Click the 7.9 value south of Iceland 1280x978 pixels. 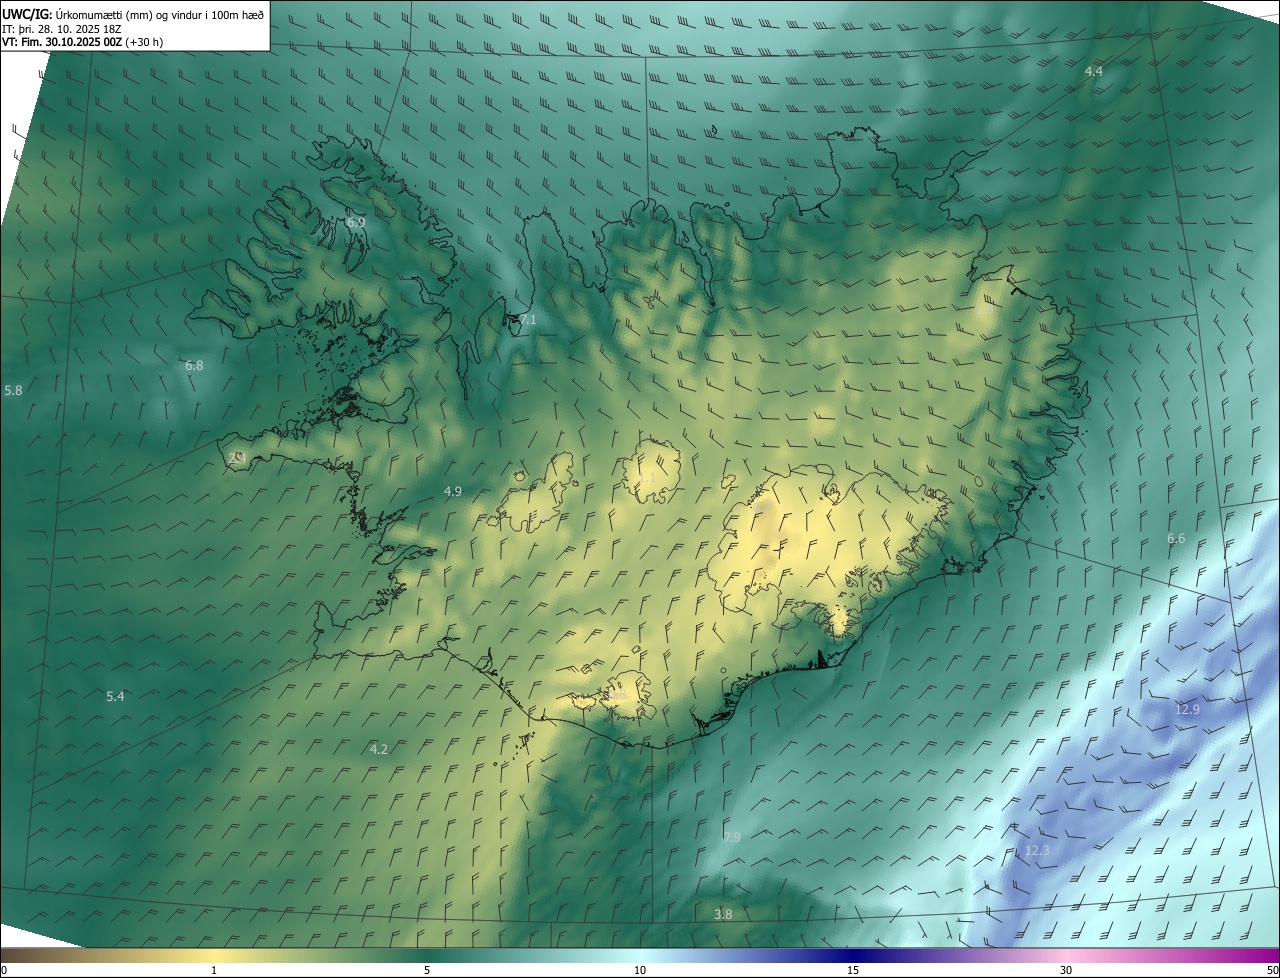(x=732, y=837)
